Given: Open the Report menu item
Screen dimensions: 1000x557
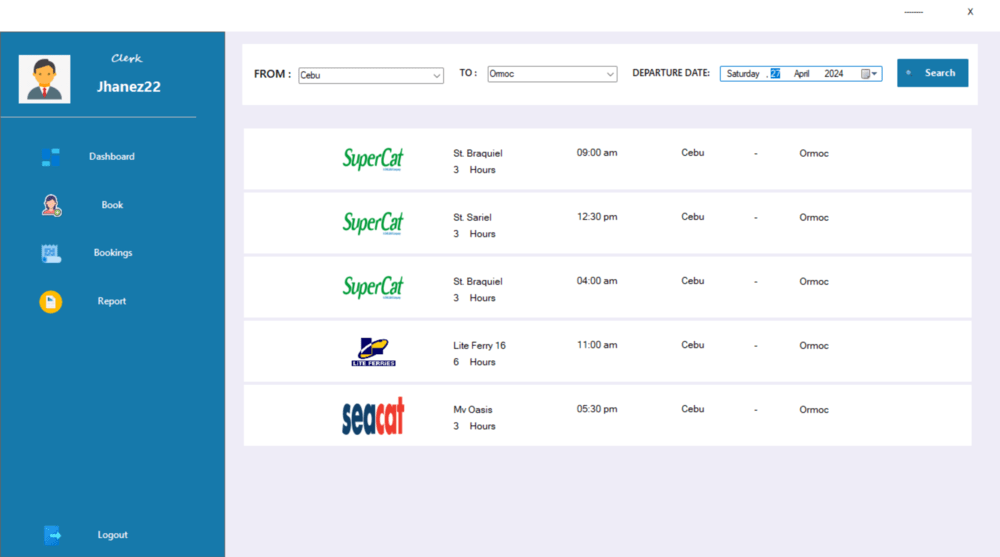Looking at the screenshot, I should coord(112,301).
